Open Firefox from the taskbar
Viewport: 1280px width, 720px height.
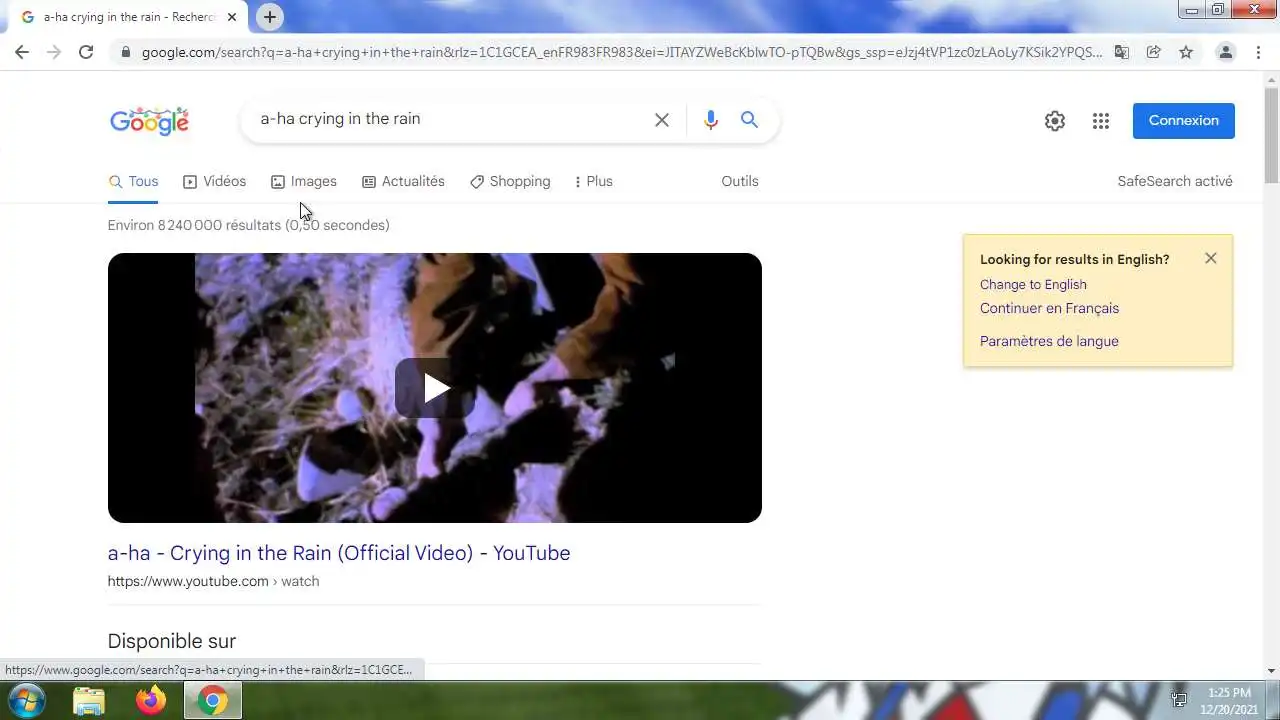click(x=151, y=701)
